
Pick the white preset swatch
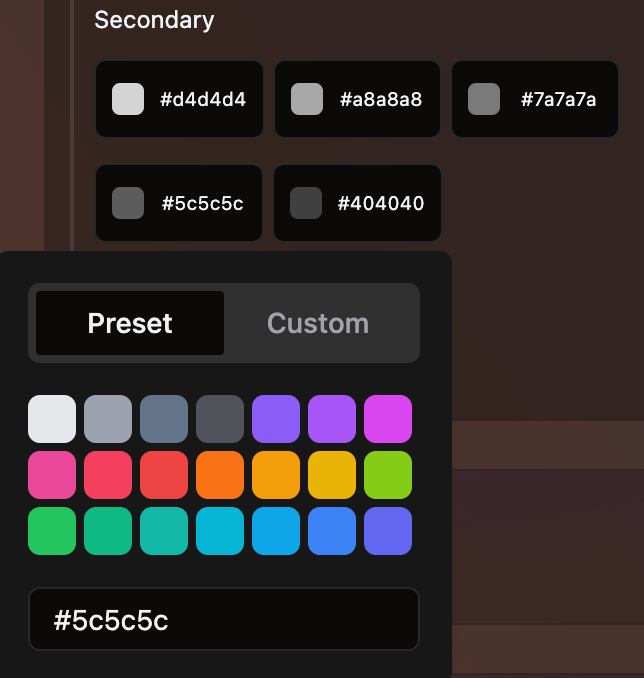tap(52, 419)
